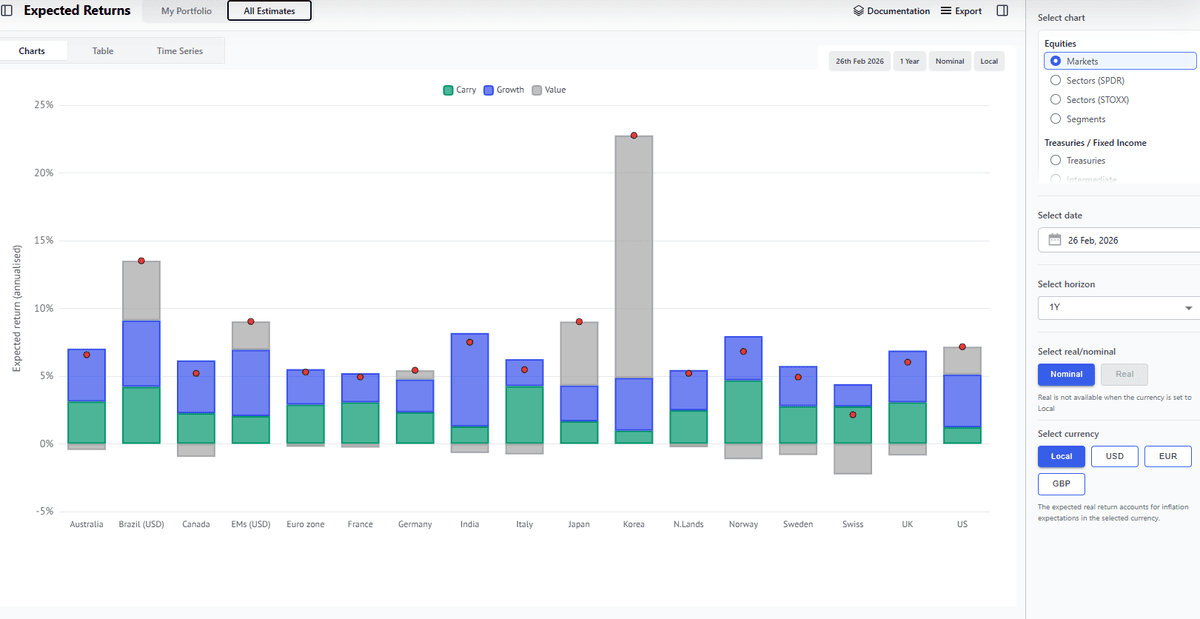1200x619 pixels.
Task: Switch to the Time Series tab
Action: click(179, 49)
